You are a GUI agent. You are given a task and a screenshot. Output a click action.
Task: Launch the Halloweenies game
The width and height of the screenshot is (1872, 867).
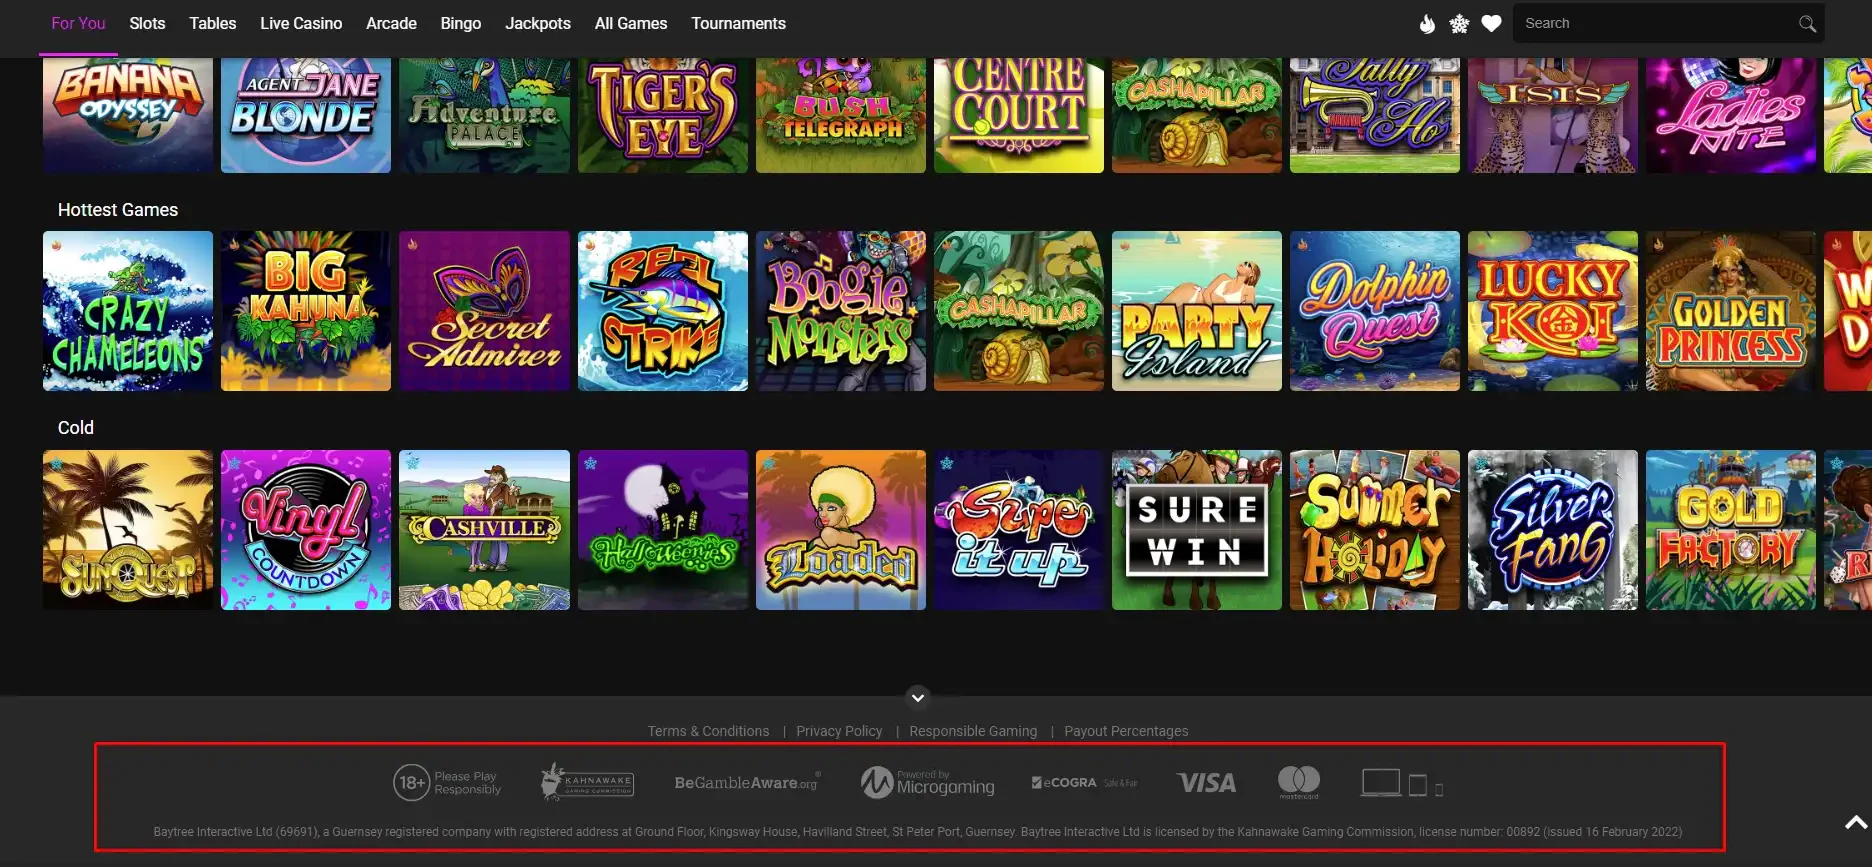coord(663,530)
